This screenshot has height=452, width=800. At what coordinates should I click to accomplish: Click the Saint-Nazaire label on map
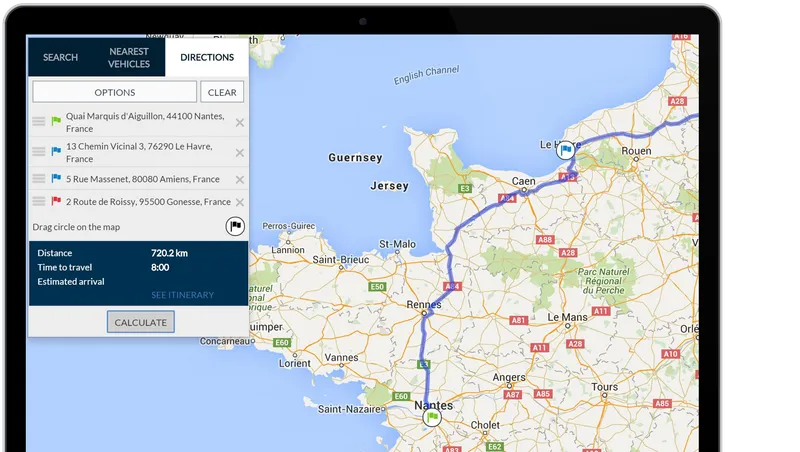pyautogui.click(x=349, y=409)
